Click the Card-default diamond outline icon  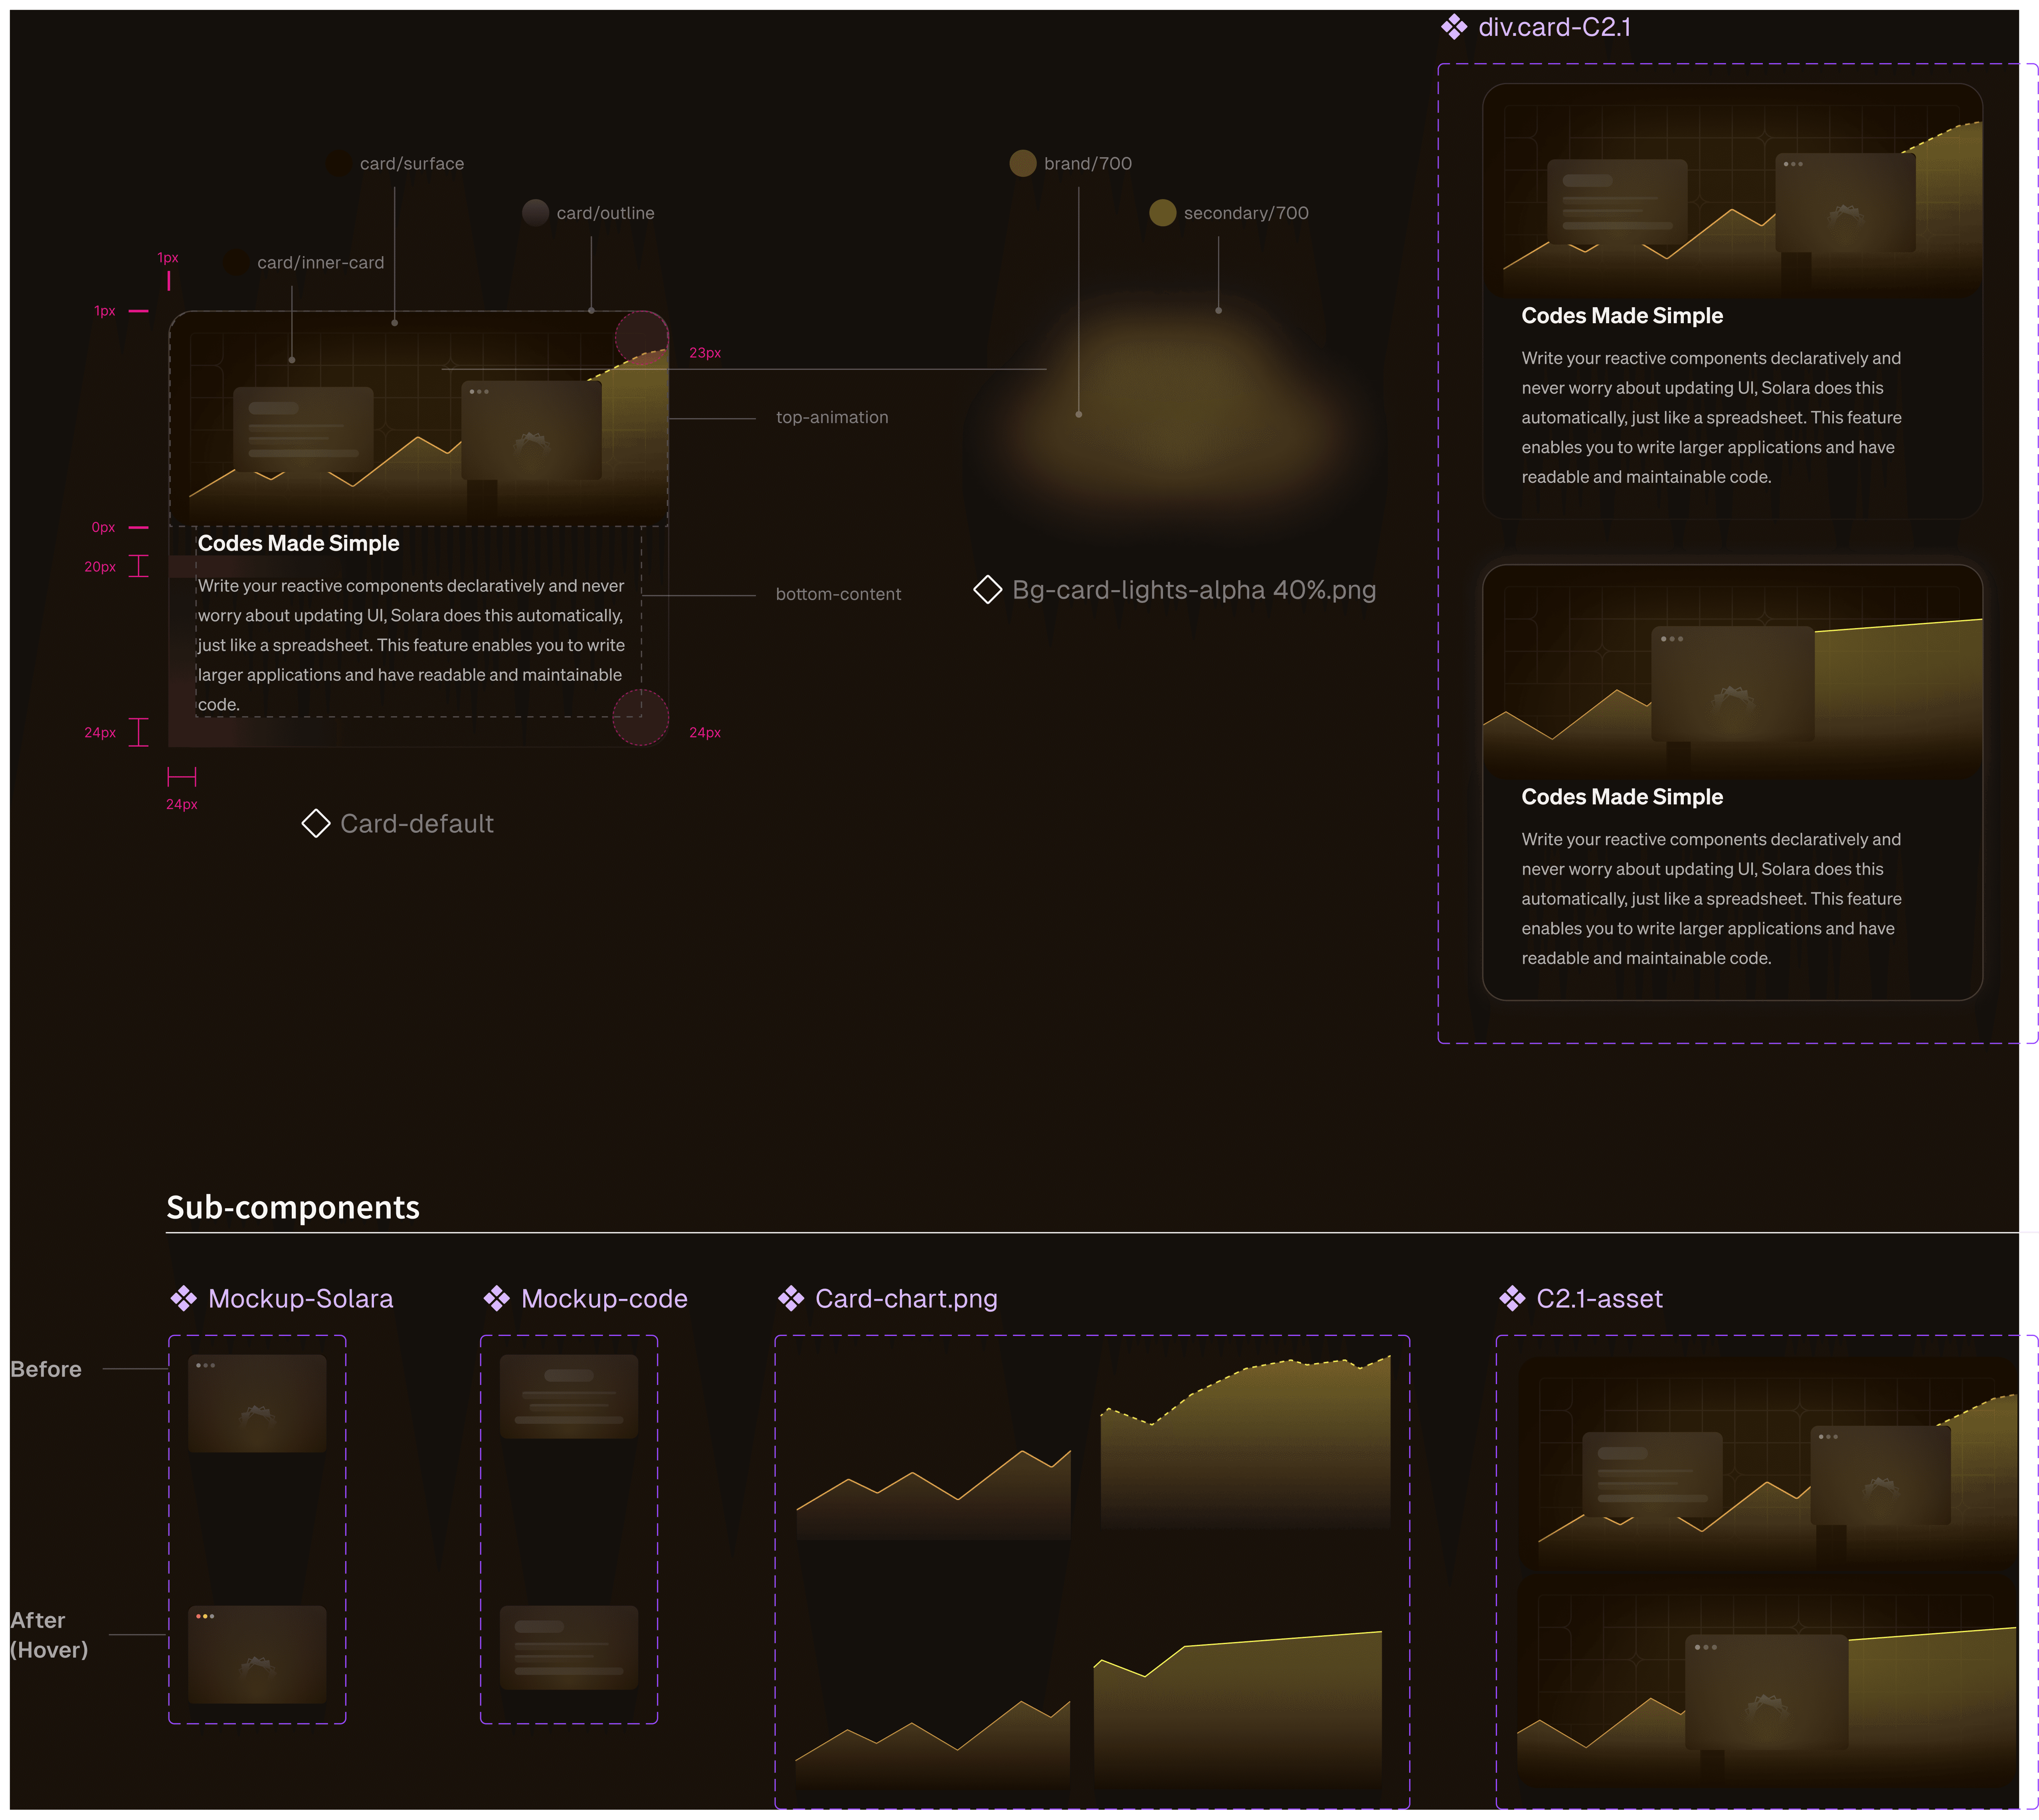point(316,823)
